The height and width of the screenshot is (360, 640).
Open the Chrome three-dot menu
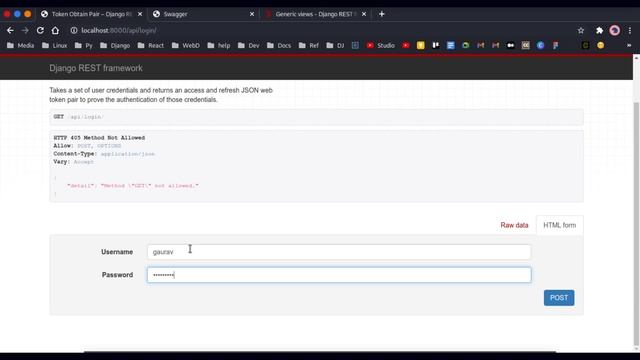pyautogui.click(x=630, y=30)
